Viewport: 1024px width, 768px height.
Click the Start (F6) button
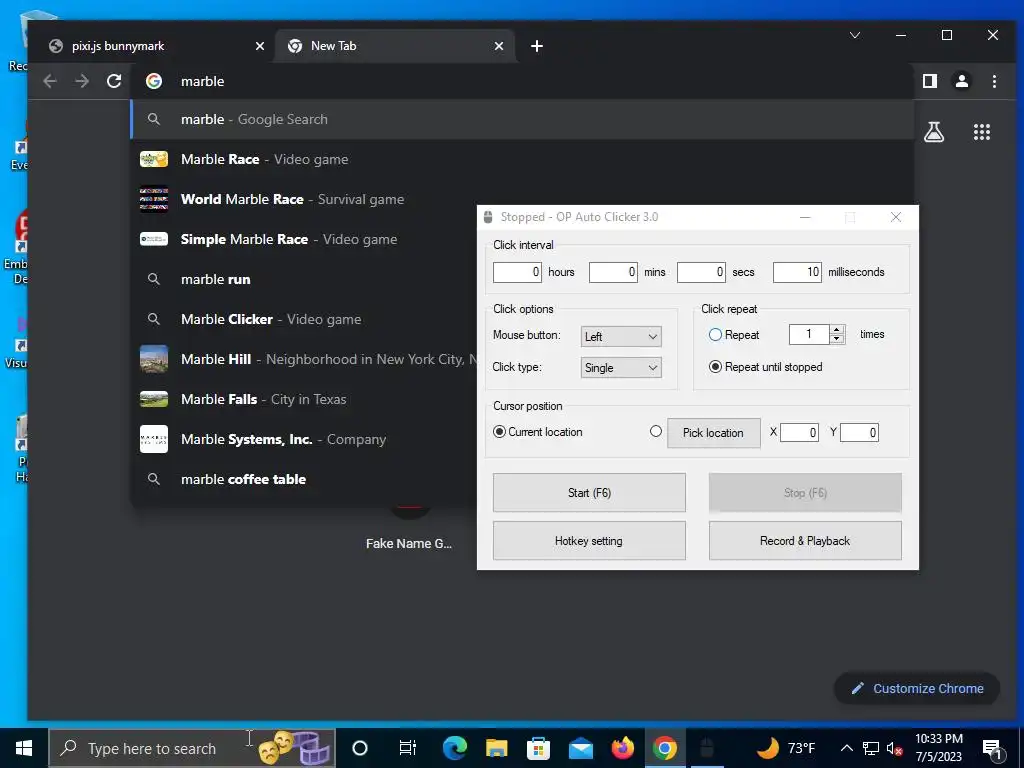[x=589, y=492]
